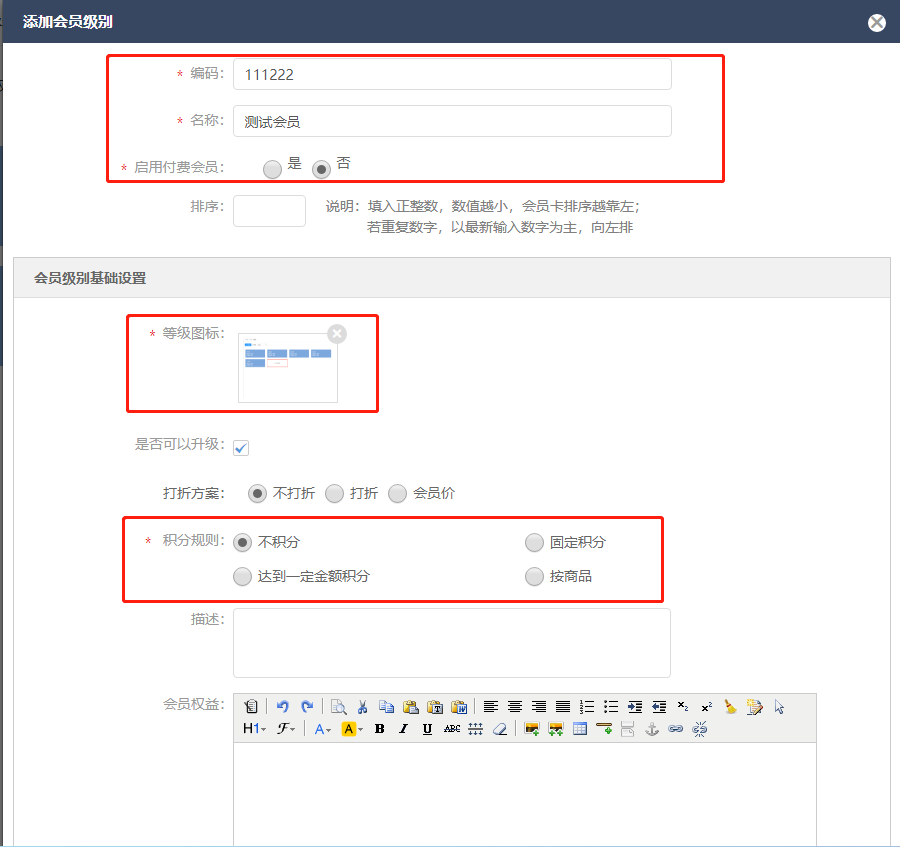Image resolution: width=900 pixels, height=847 pixels.
Task: Click the quick format notepad icon
Action: pyautogui.click(x=755, y=706)
